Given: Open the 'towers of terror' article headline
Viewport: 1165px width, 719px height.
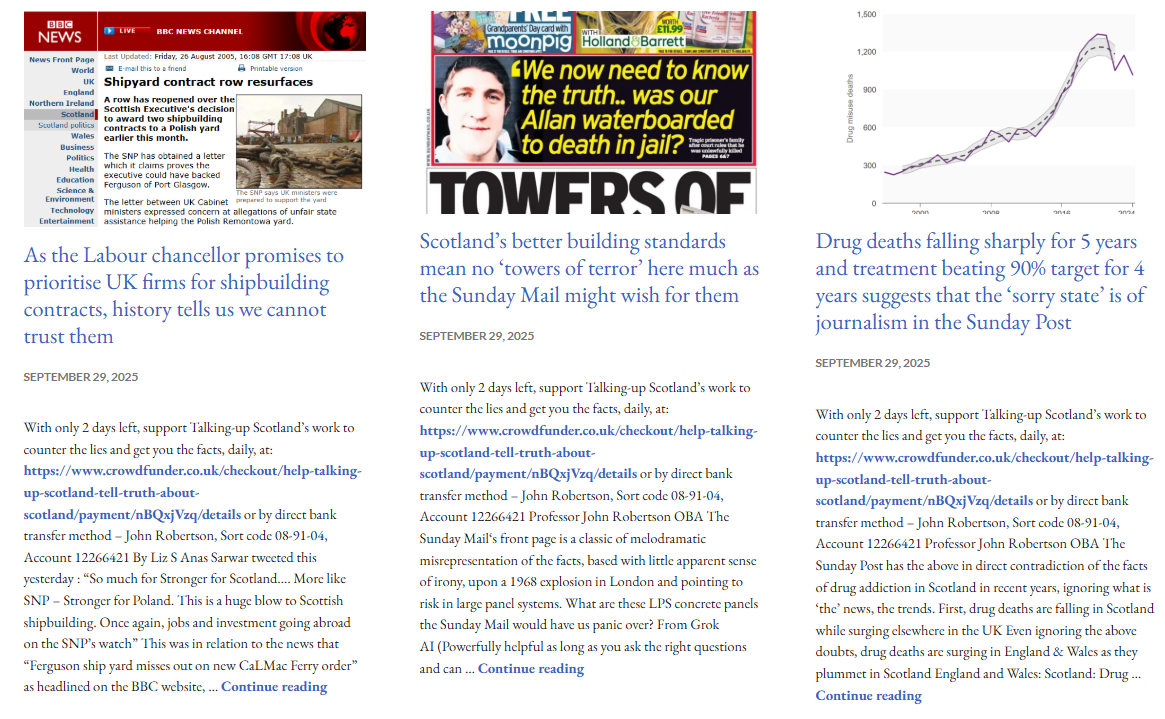Looking at the screenshot, I should [x=589, y=268].
